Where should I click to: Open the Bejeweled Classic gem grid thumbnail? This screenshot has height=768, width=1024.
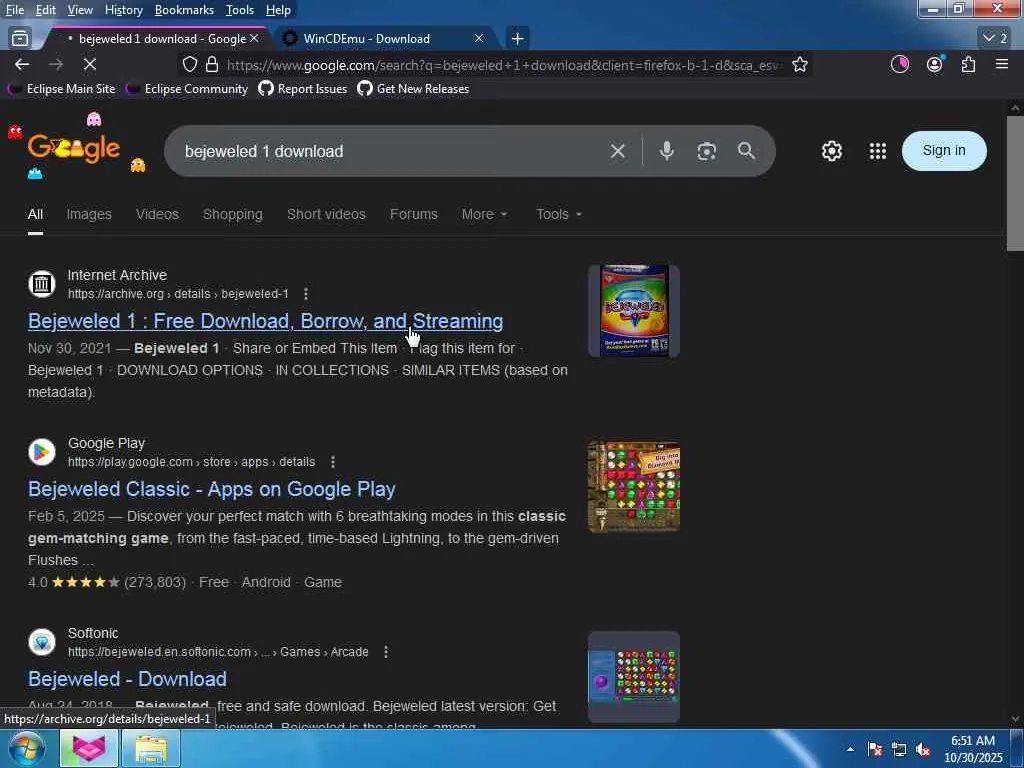[633, 487]
